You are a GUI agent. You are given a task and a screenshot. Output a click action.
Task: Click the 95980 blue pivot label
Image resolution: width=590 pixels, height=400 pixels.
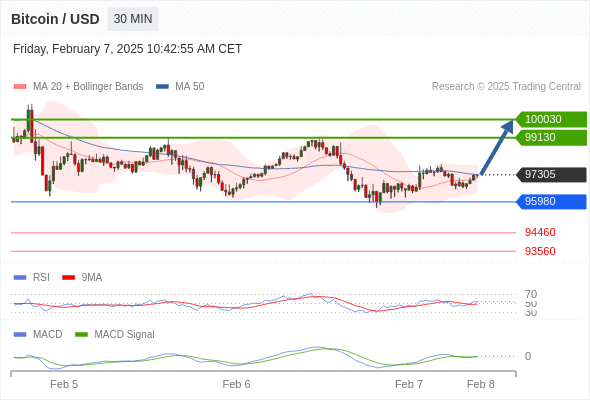(551, 202)
